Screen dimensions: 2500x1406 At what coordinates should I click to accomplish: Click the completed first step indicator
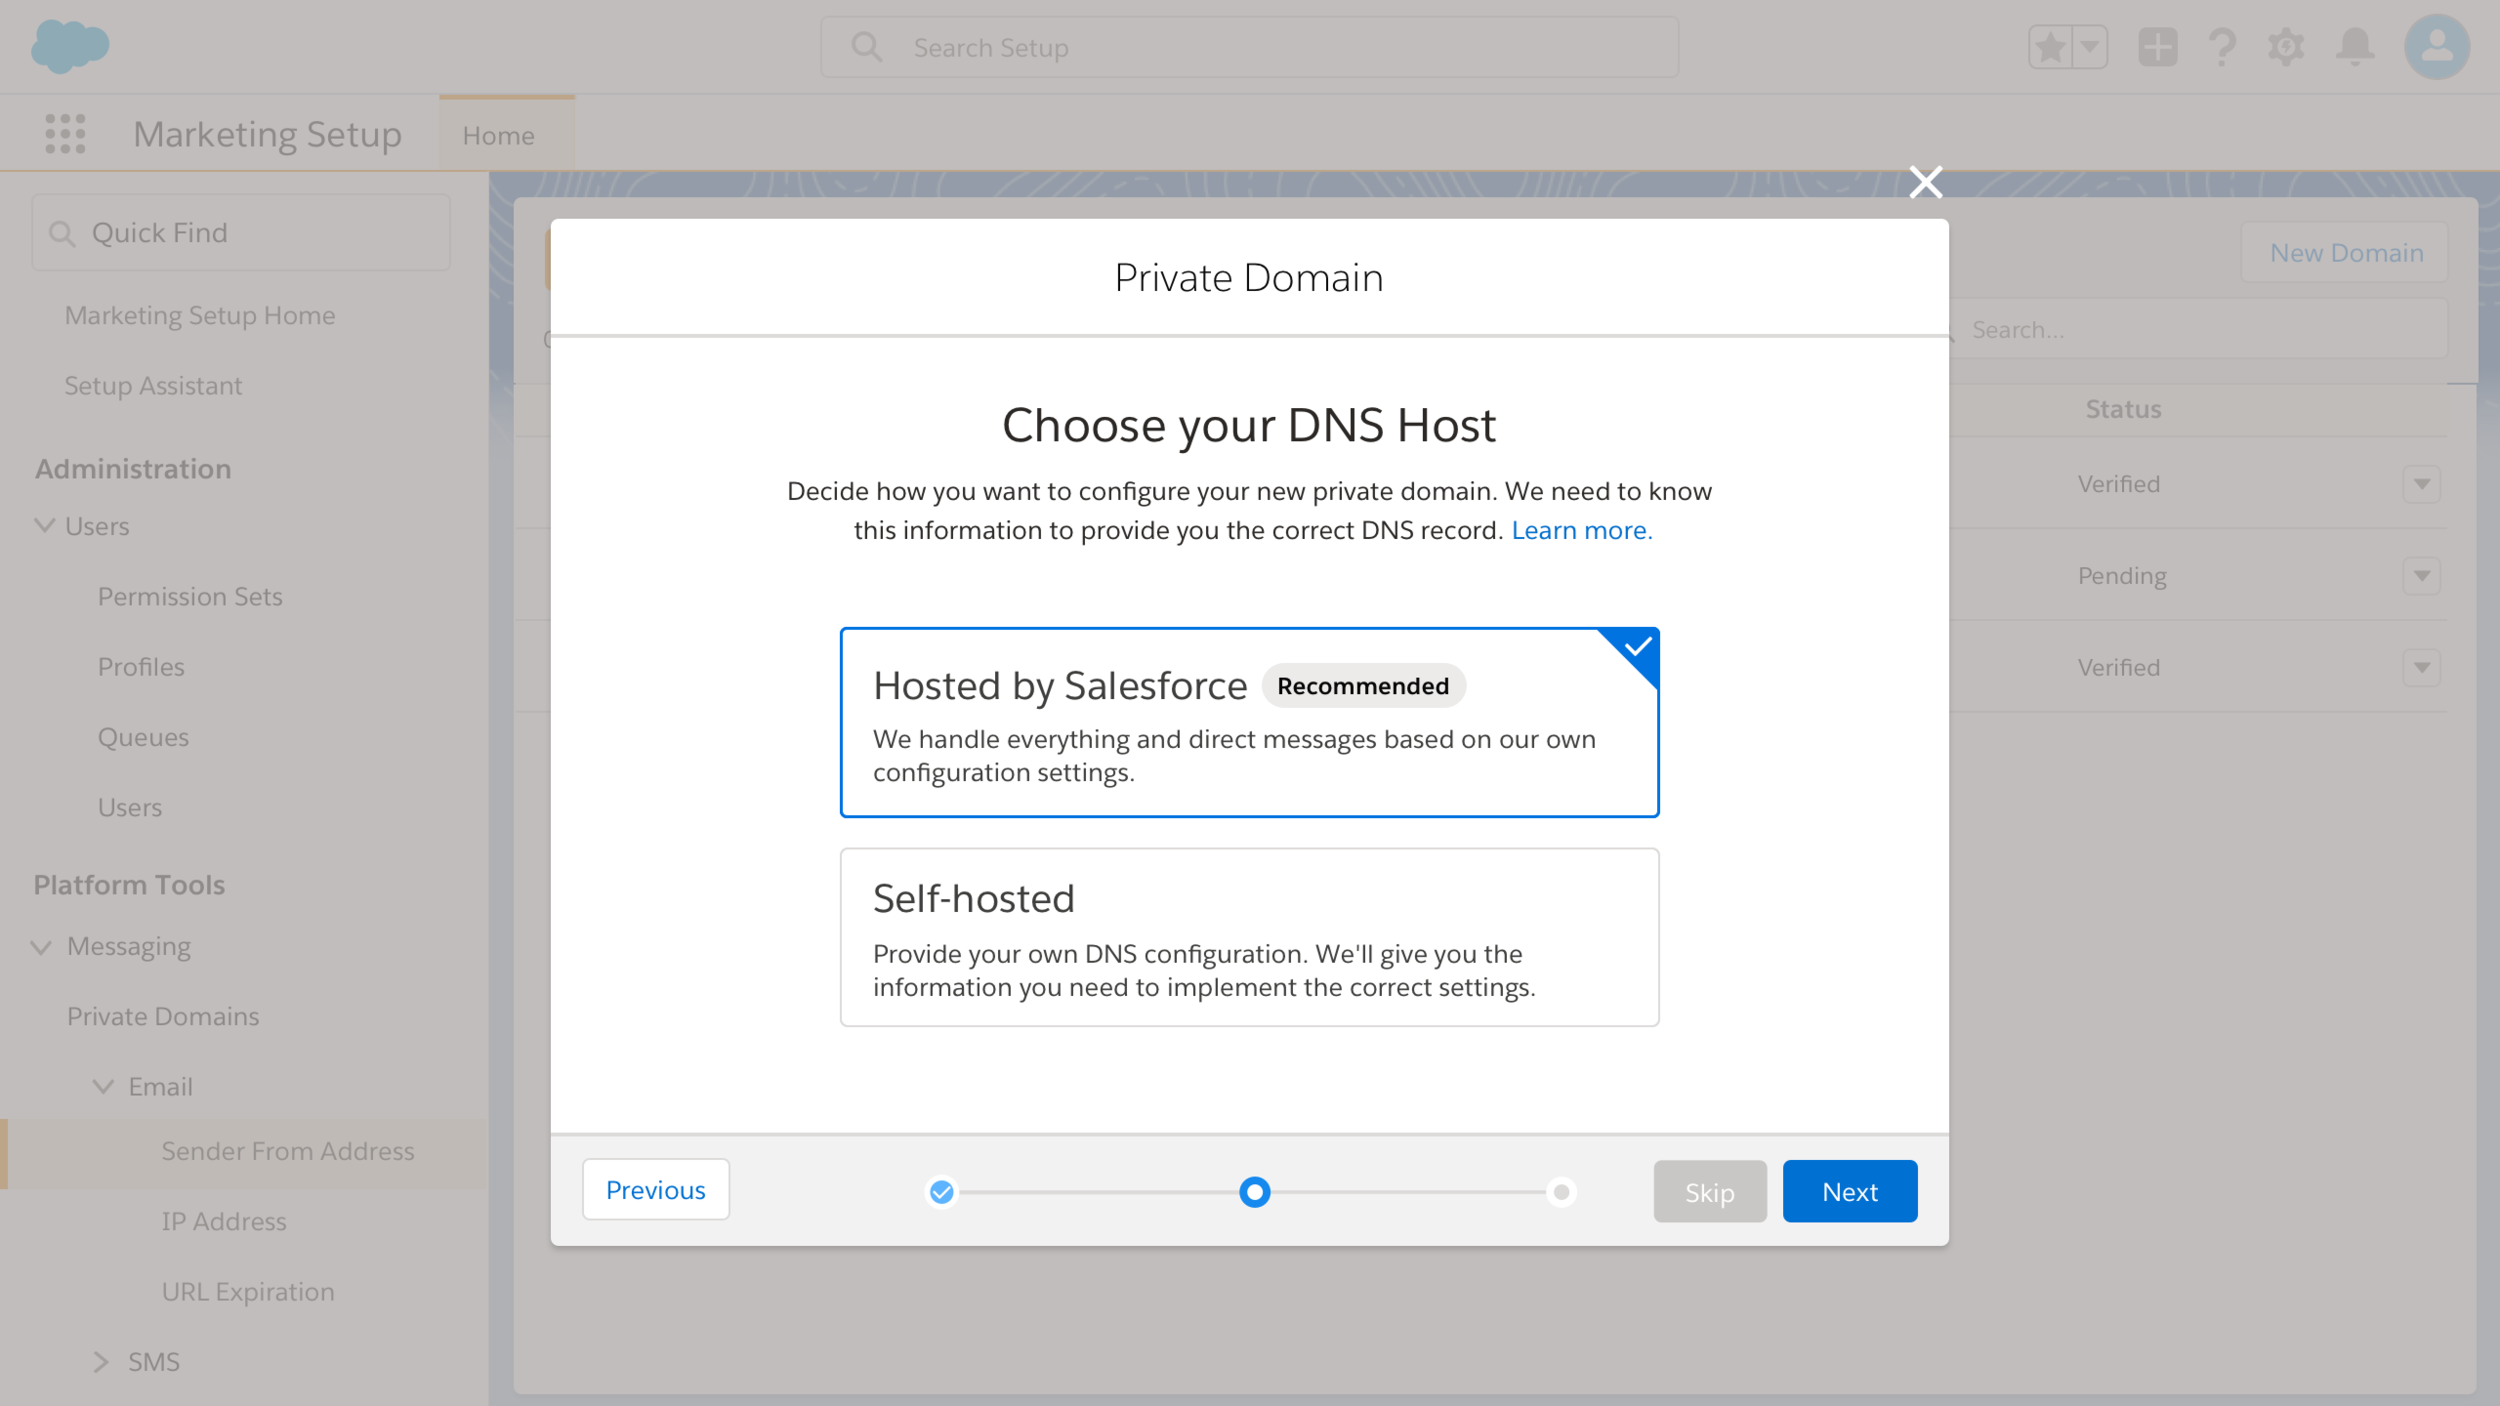coord(941,1191)
